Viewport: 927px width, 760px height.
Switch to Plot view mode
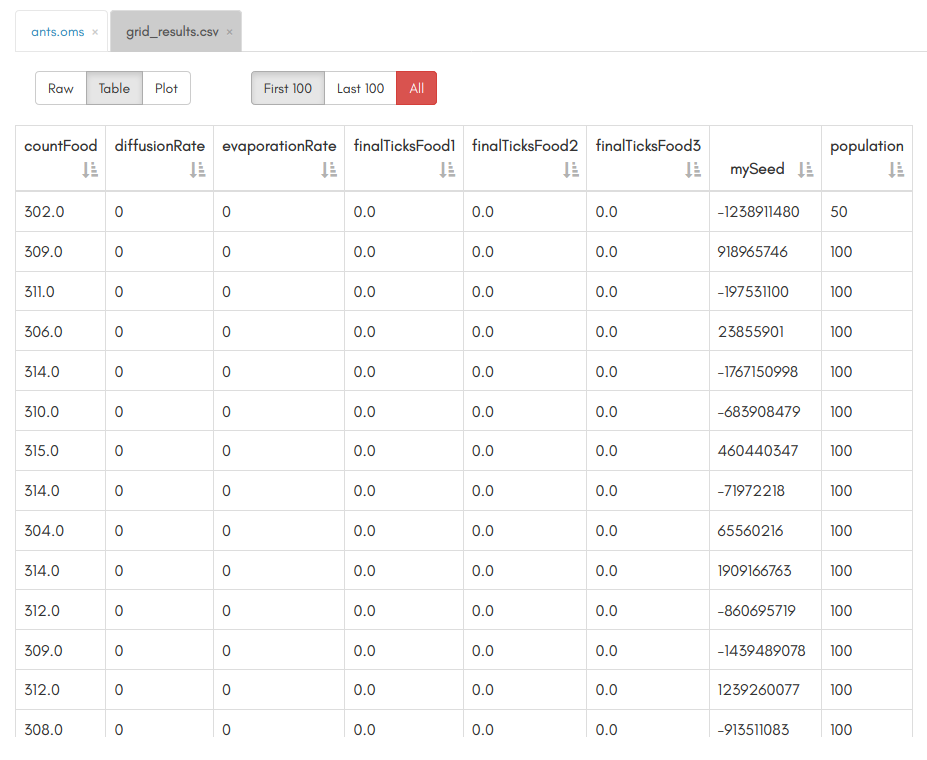coord(166,88)
